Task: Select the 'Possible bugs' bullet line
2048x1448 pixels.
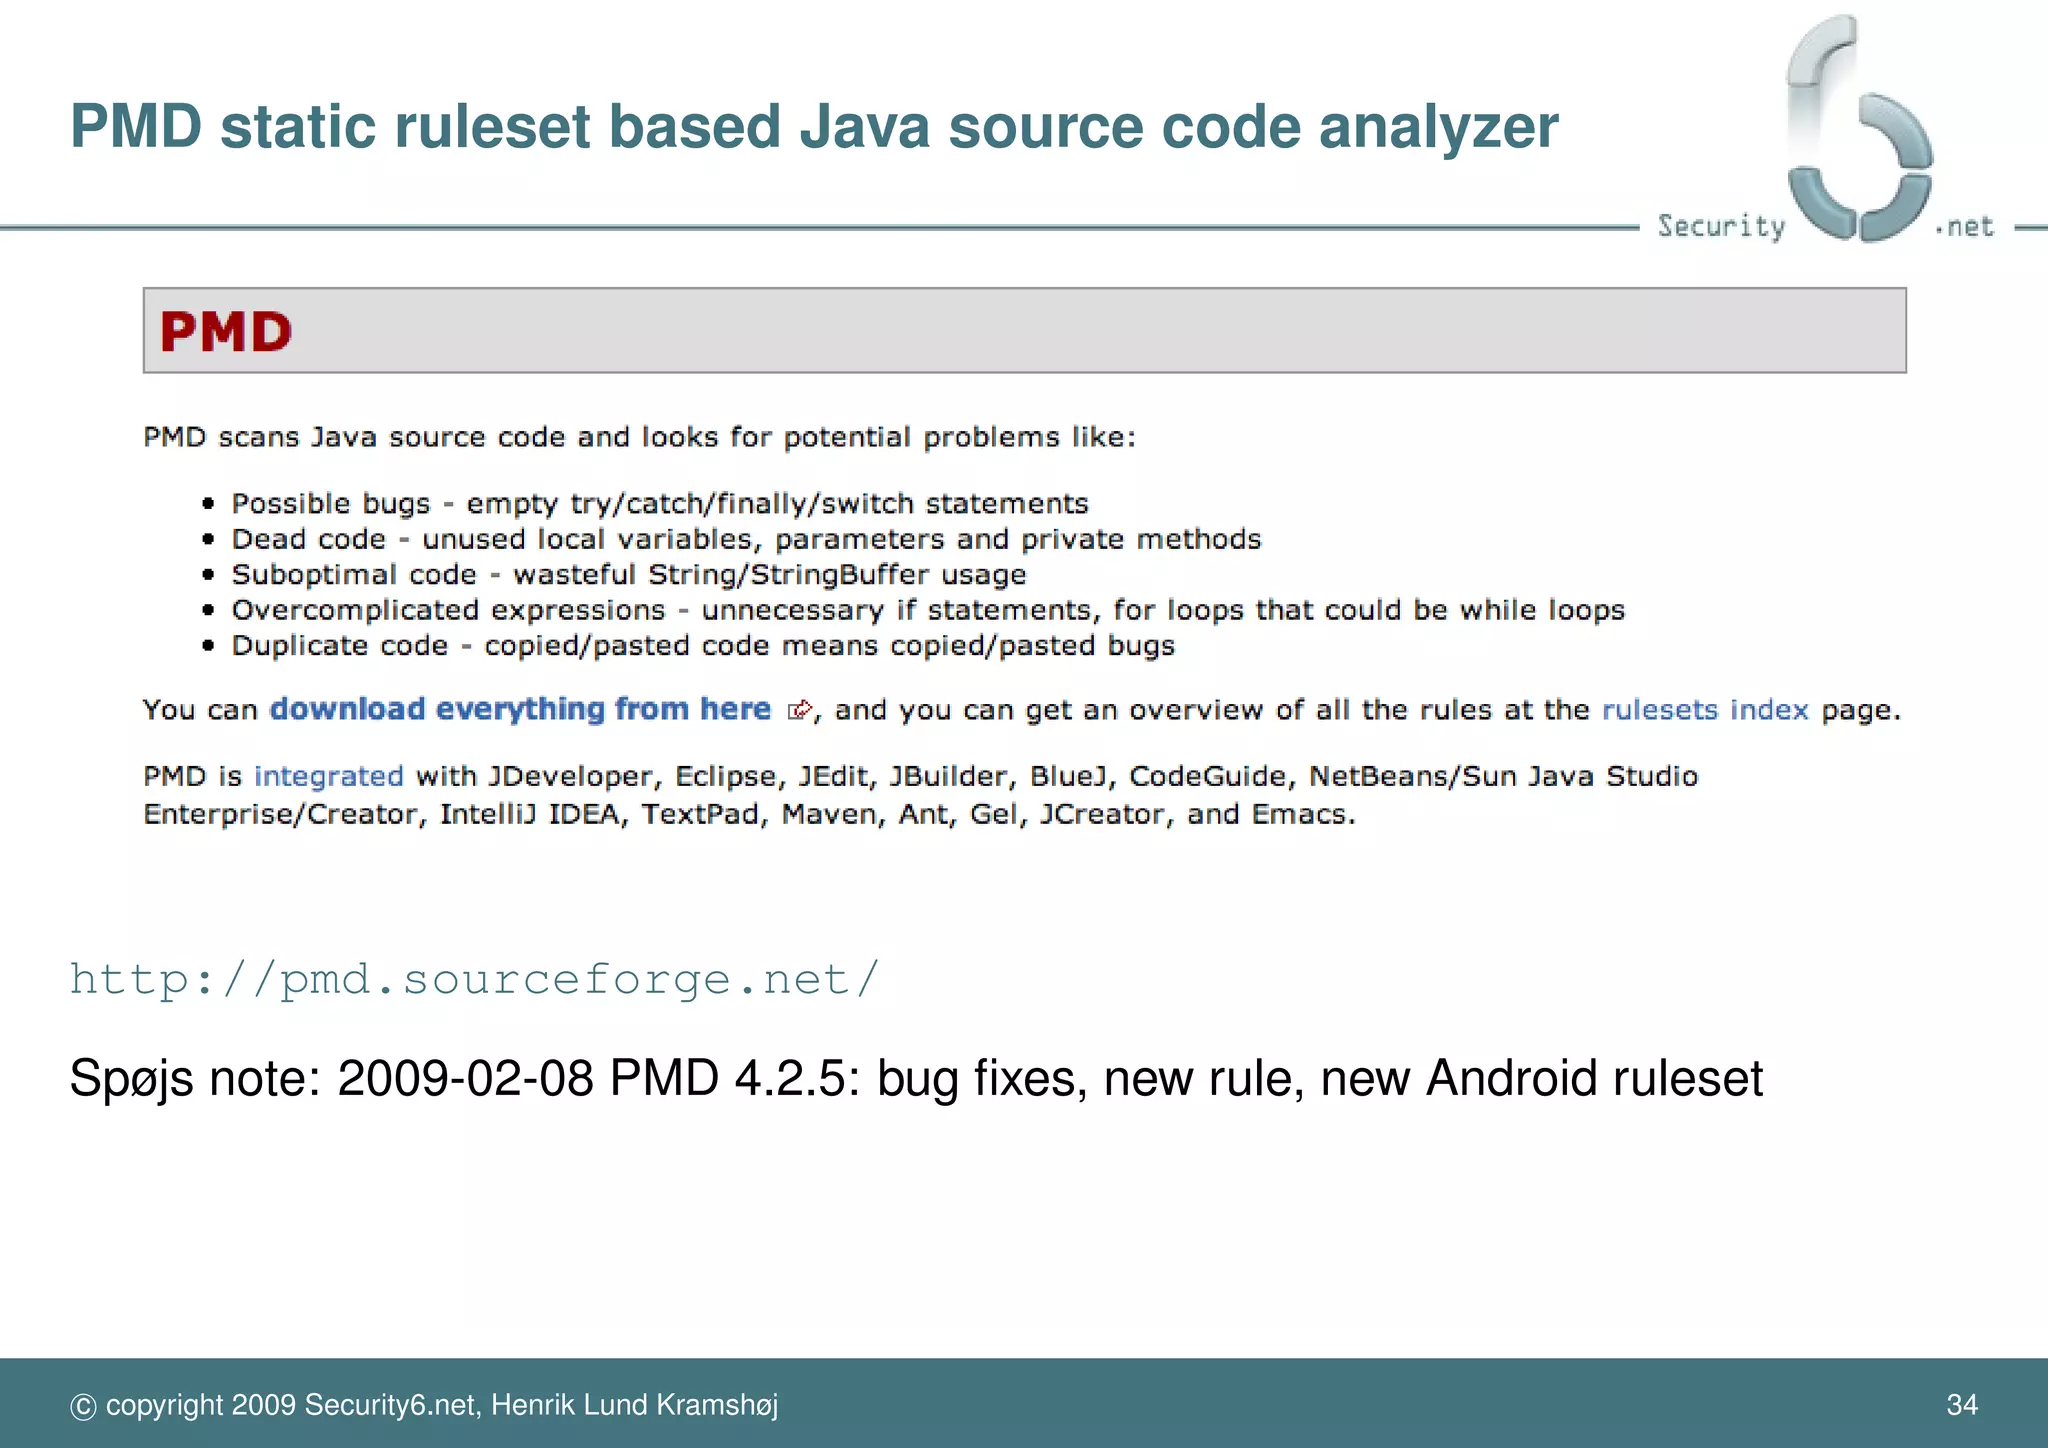Action: (659, 503)
